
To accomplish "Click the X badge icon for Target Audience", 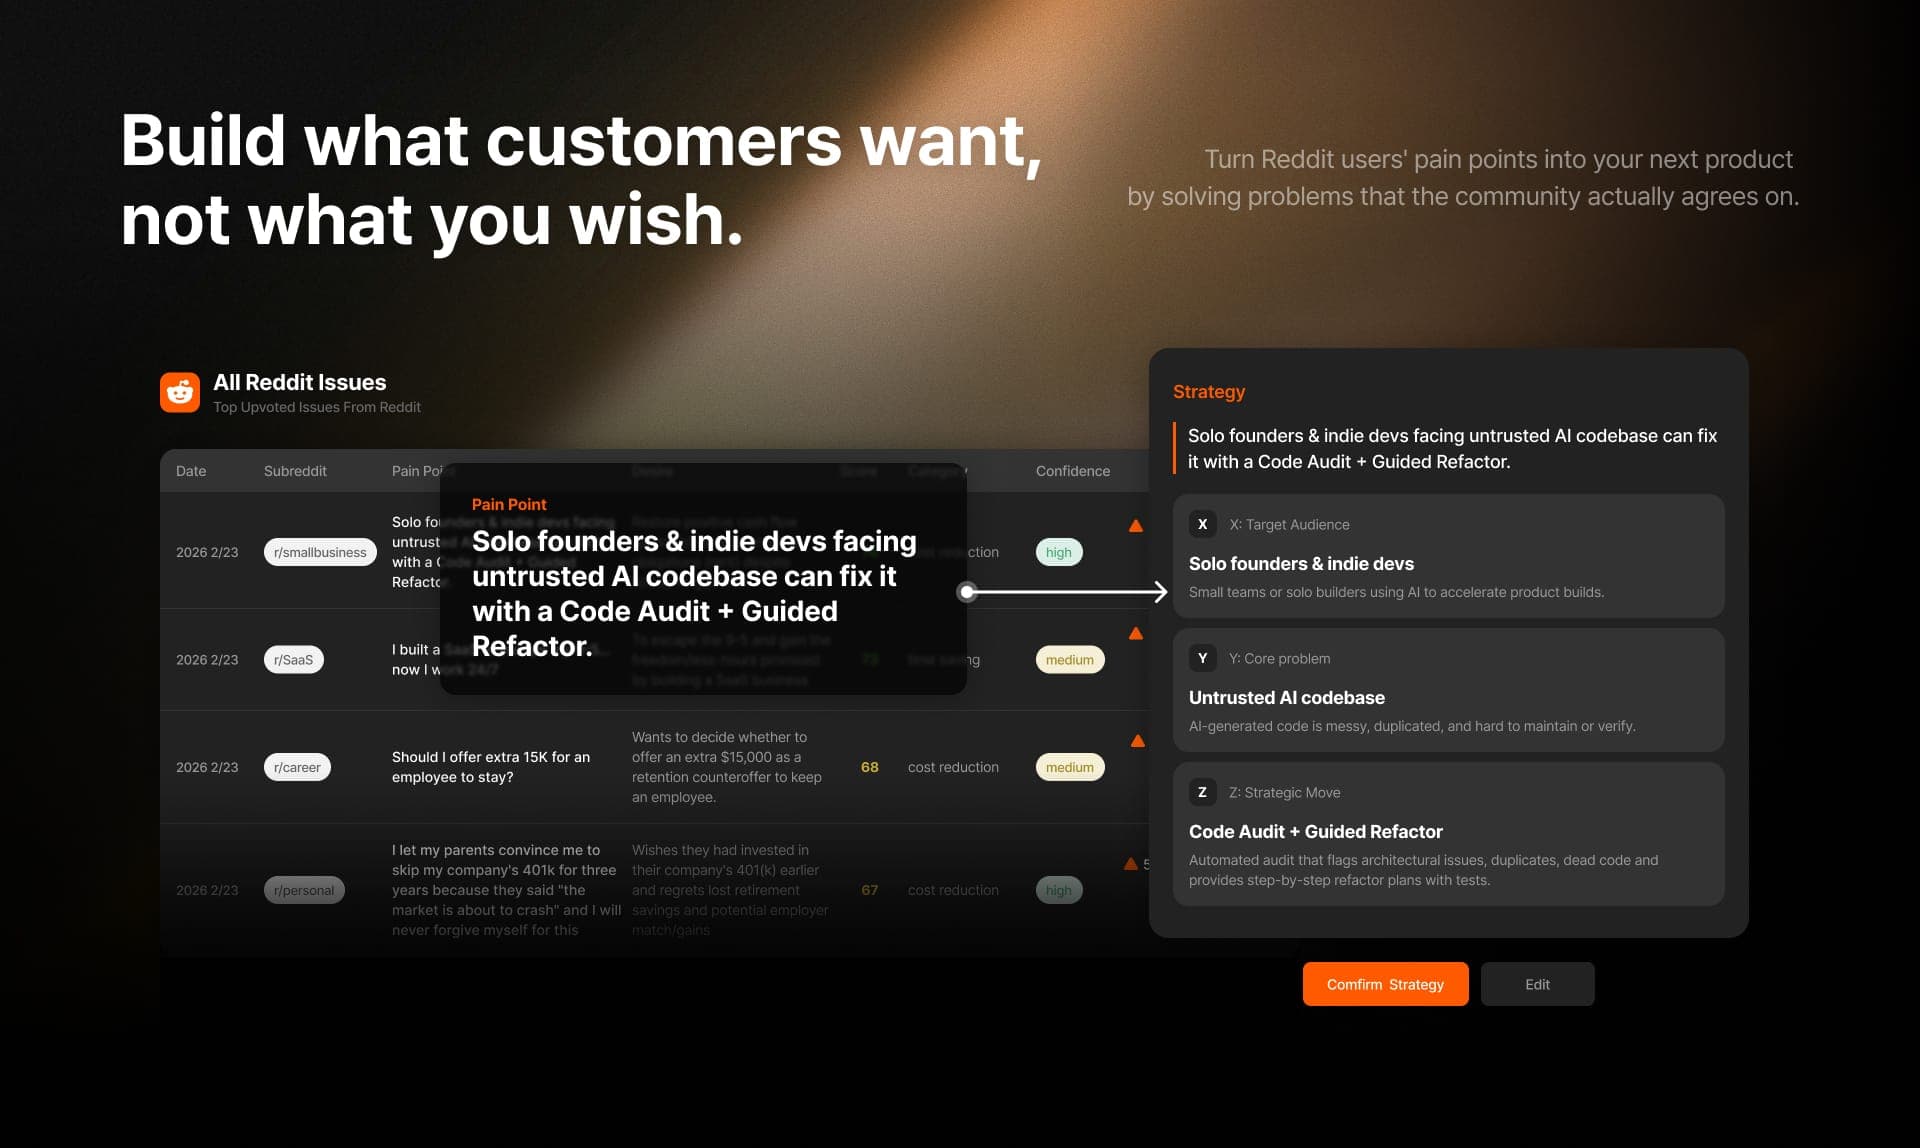I will pos(1202,524).
